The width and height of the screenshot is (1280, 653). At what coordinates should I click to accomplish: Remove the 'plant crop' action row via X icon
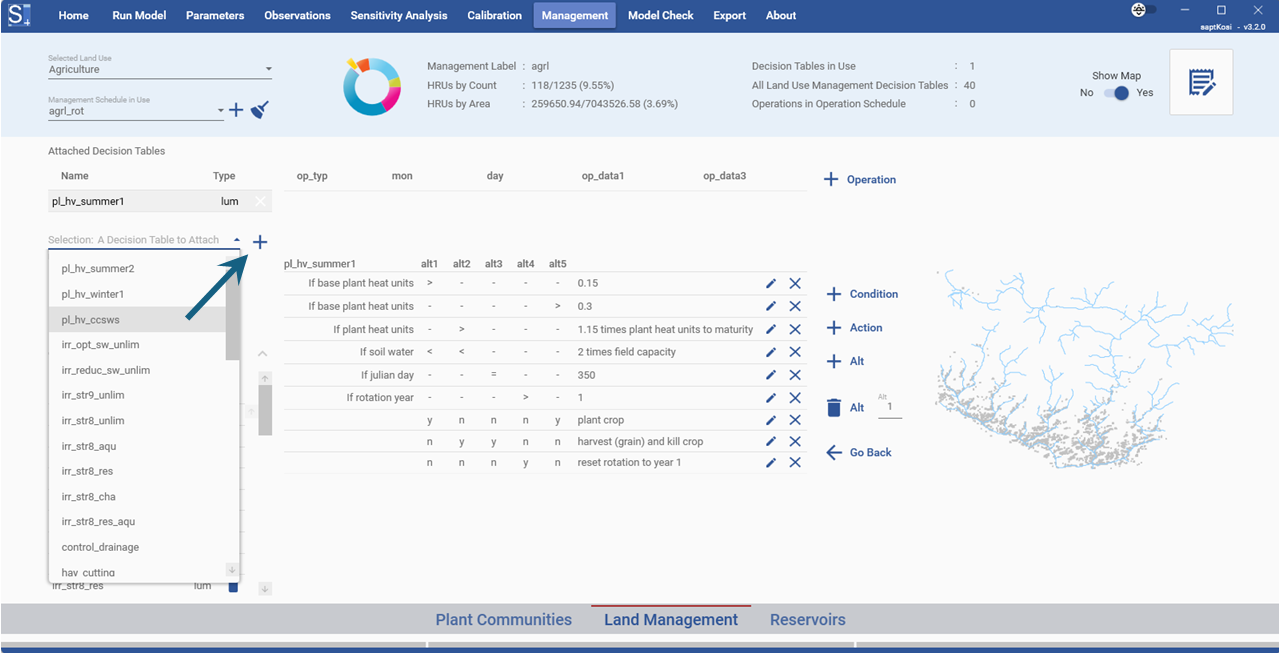[x=795, y=419]
